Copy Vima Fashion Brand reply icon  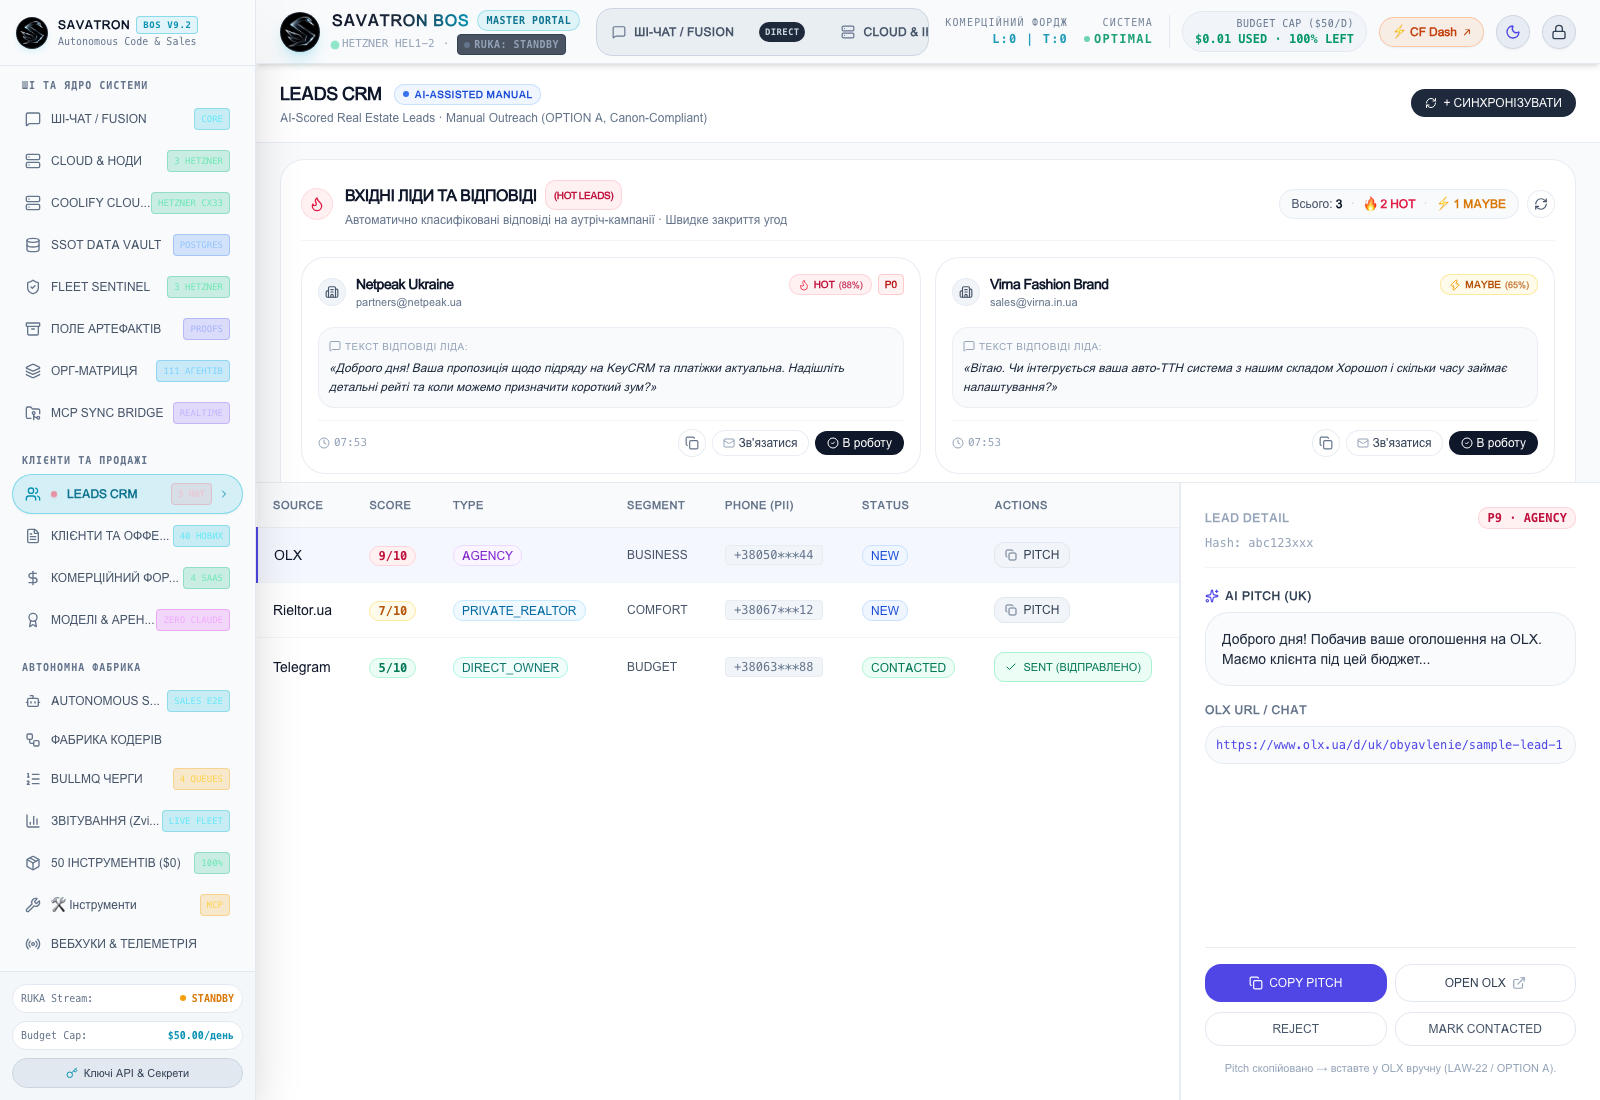coord(1326,443)
